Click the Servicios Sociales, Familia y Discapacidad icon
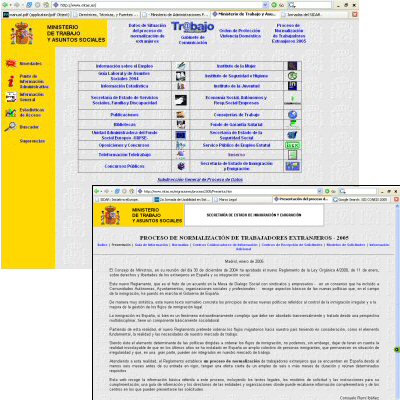The width and height of the screenshot is (400, 400). (x=181, y=100)
